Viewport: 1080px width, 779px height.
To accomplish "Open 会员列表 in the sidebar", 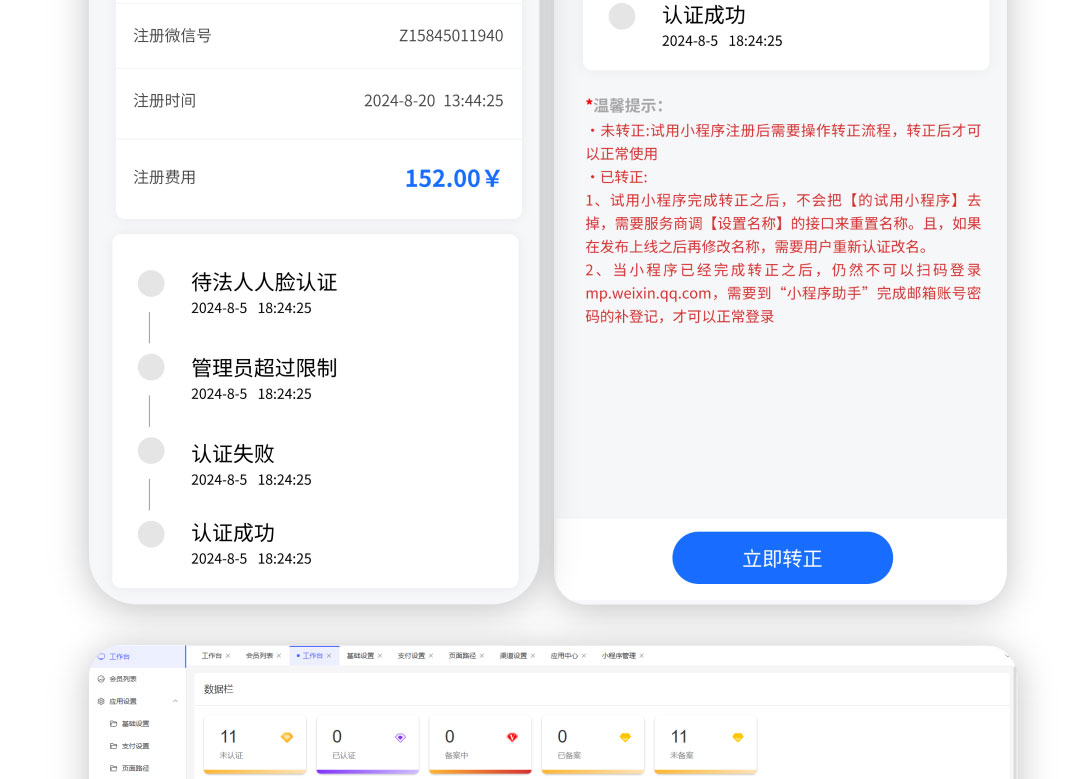I will coord(122,679).
